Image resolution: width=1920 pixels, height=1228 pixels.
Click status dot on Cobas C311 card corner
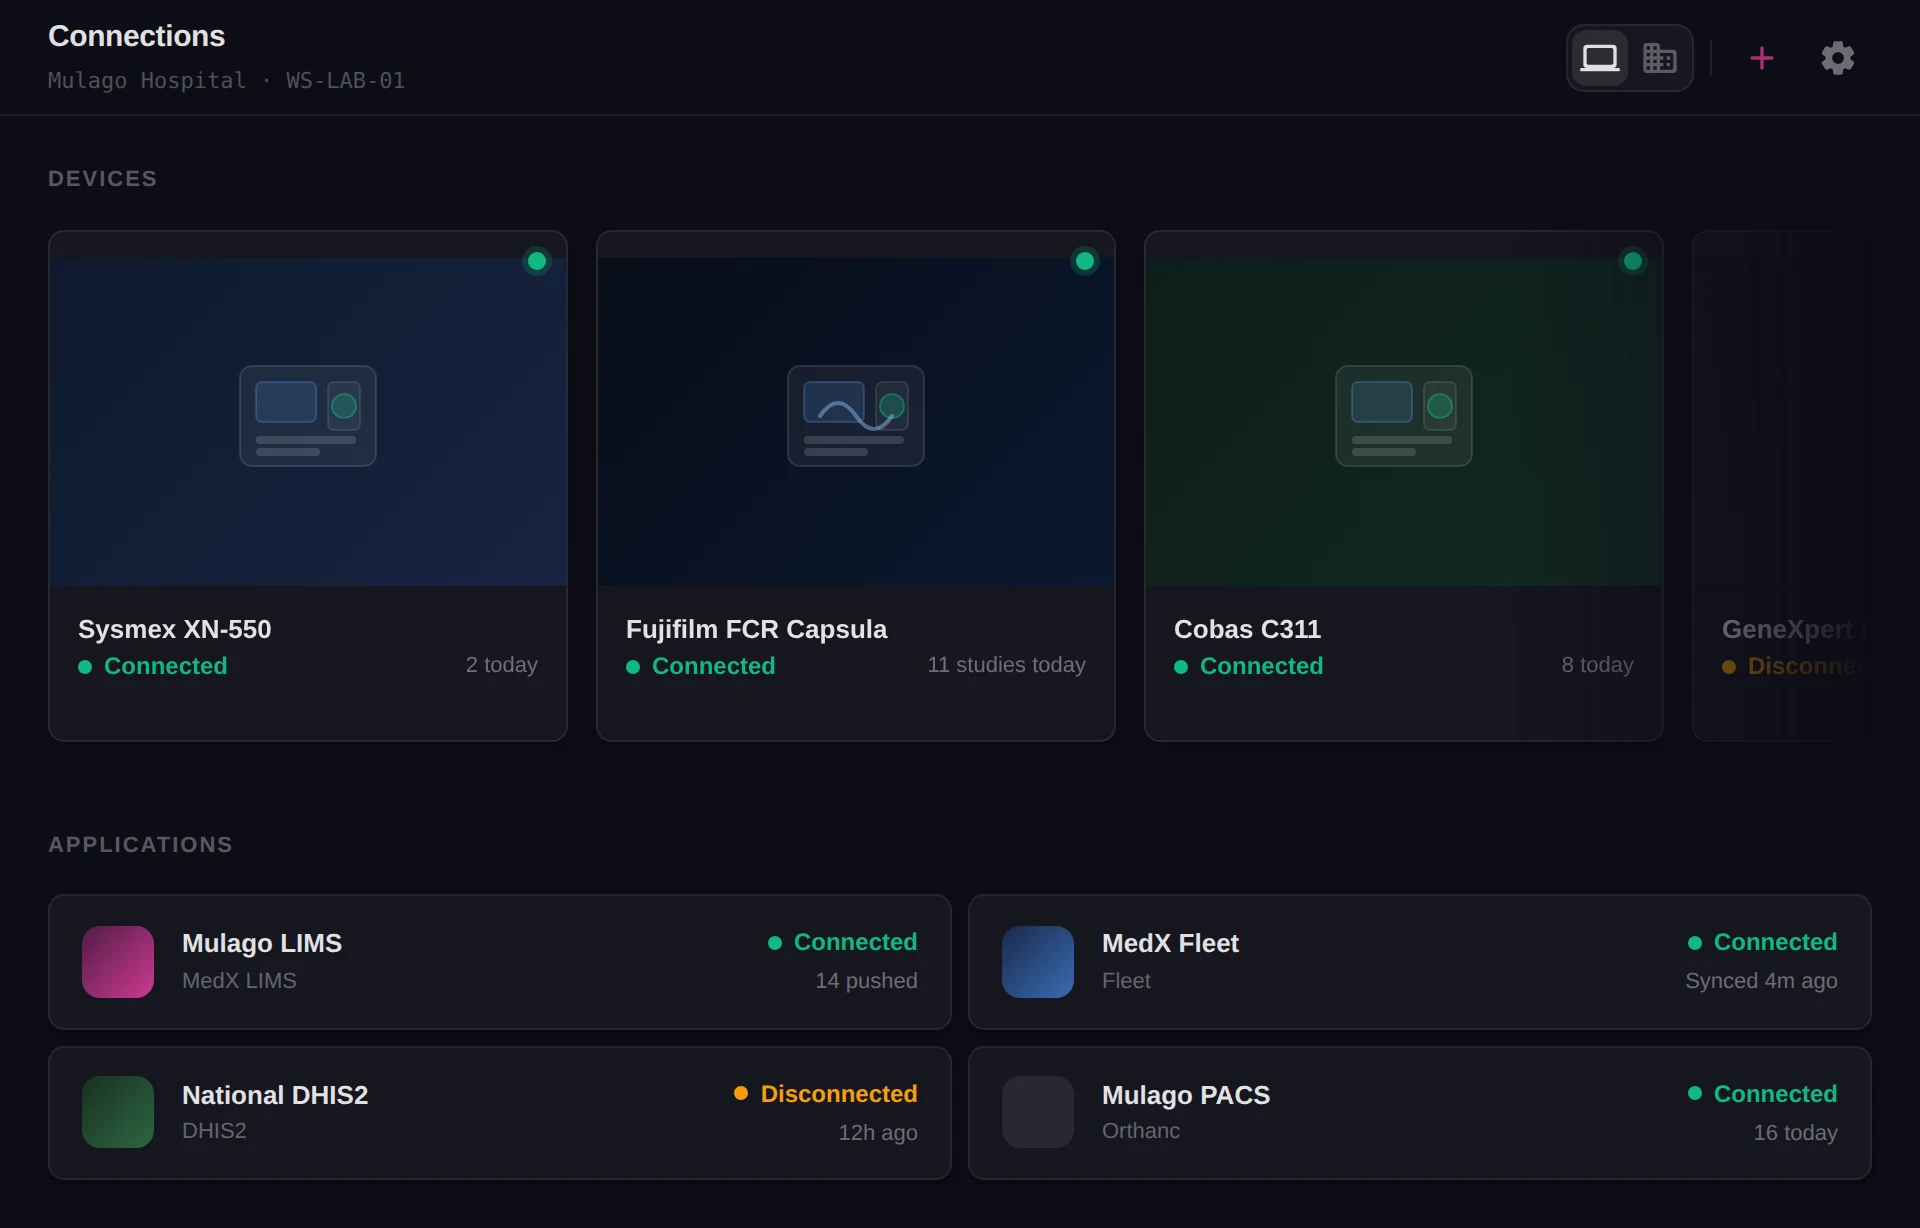point(1633,261)
